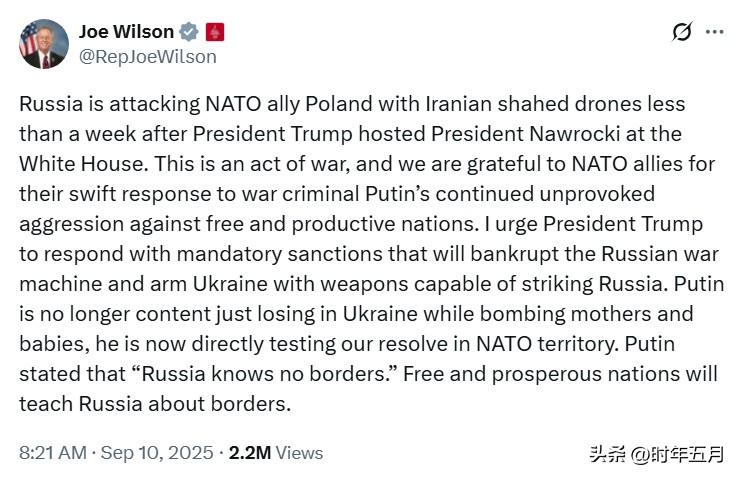The image size is (739, 477).
Task: Click the quoted "Russia knows no borders." text
Action: click(x=264, y=374)
